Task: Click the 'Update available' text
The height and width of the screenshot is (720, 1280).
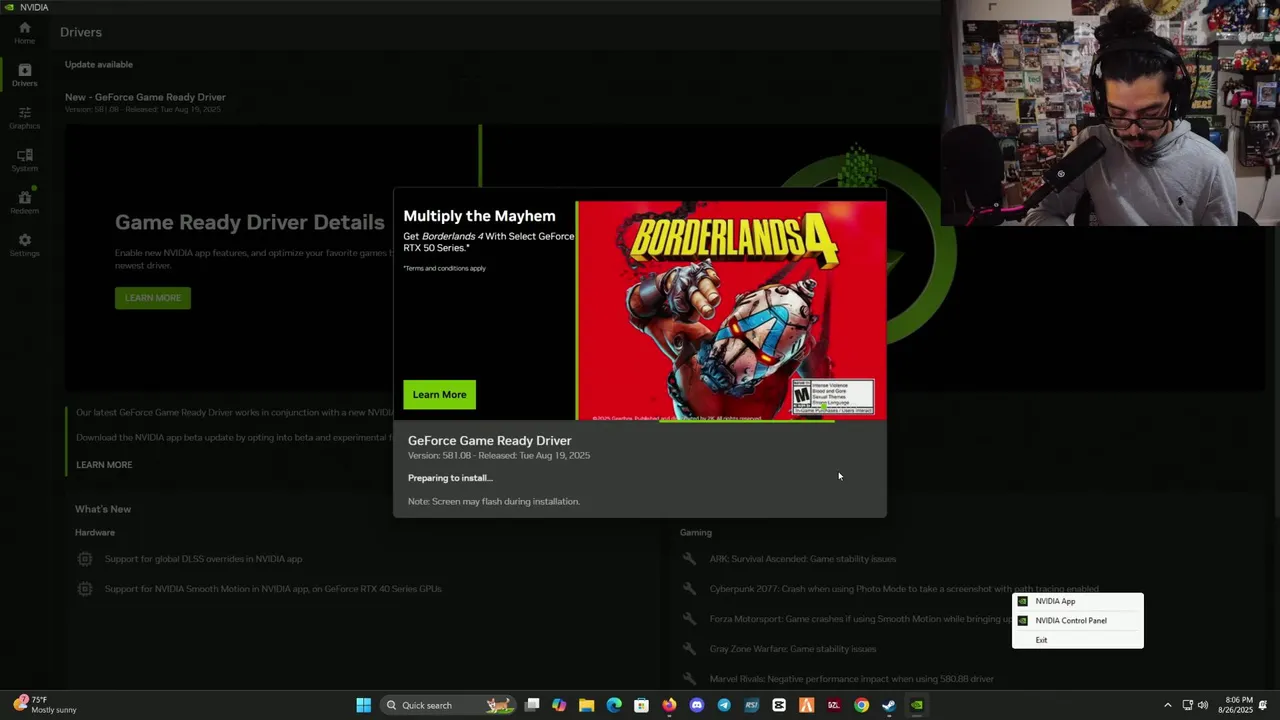Action: (99, 64)
